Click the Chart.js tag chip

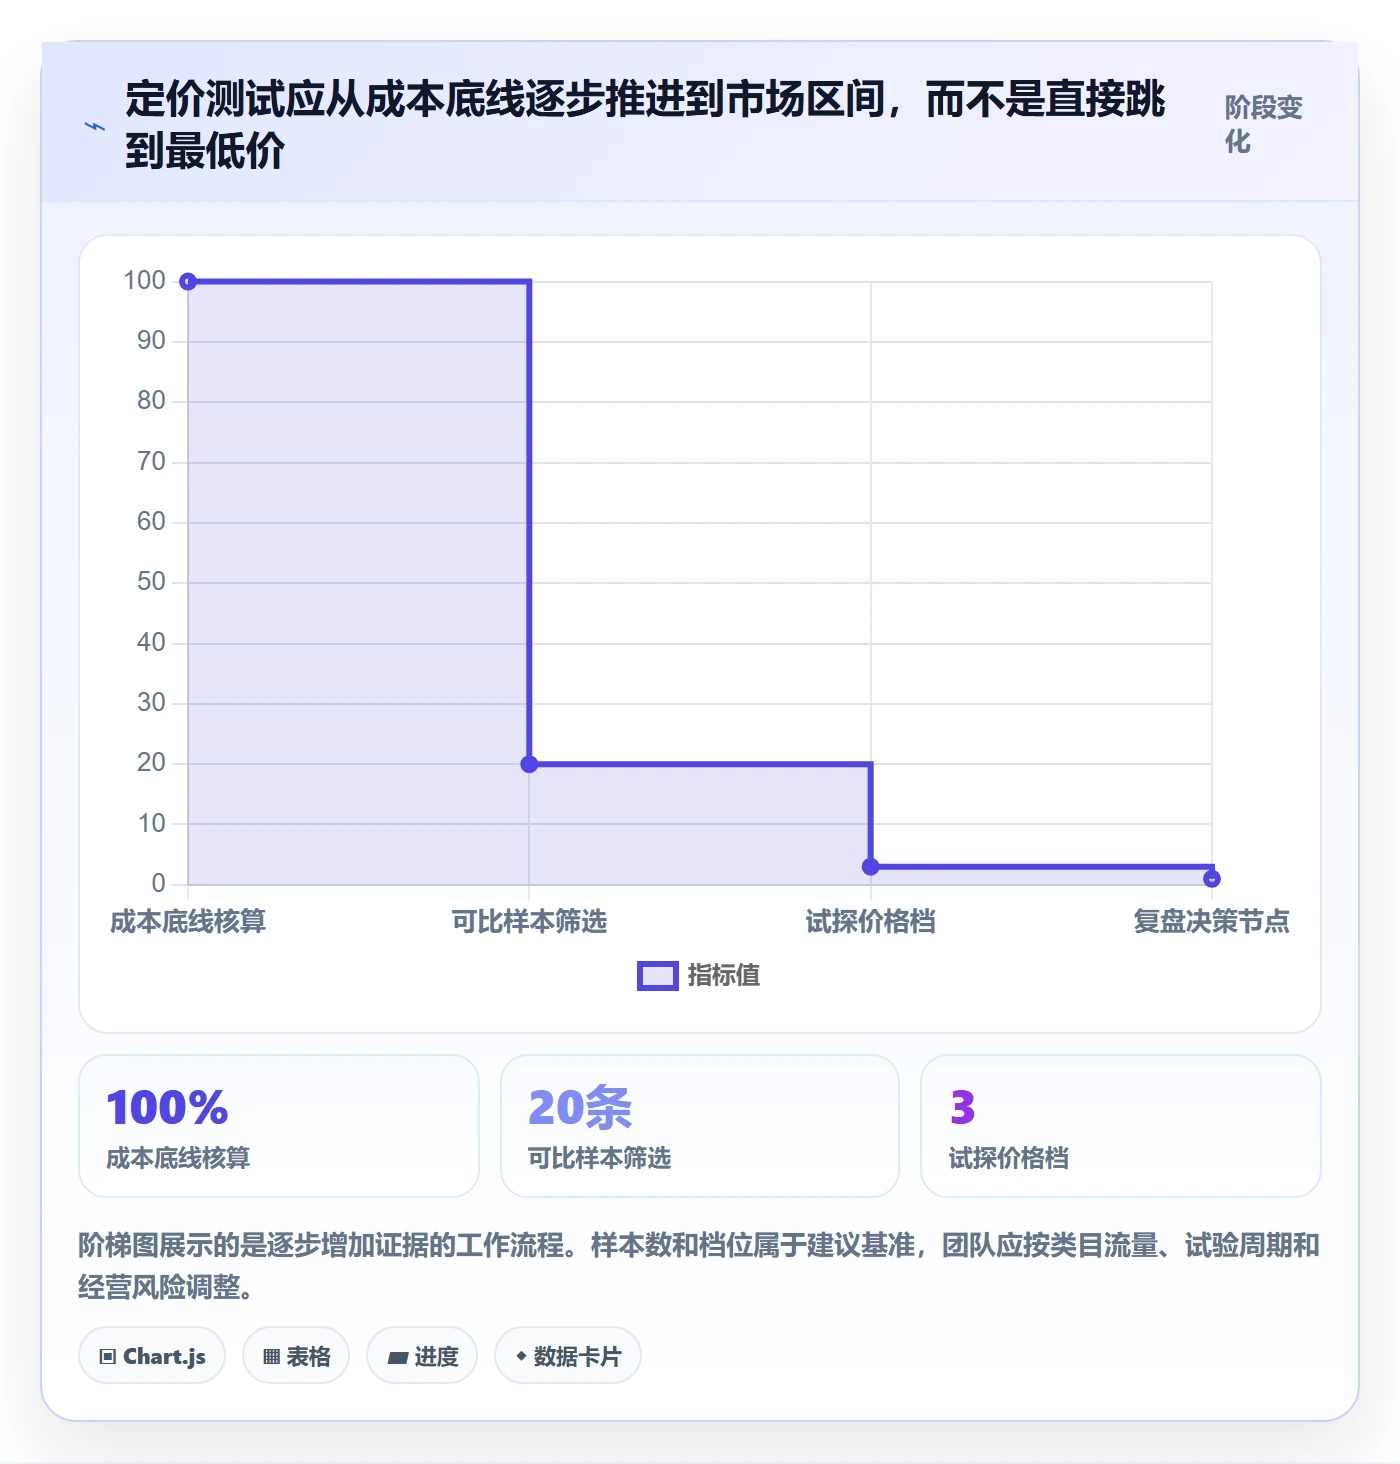click(x=152, y=1356)
